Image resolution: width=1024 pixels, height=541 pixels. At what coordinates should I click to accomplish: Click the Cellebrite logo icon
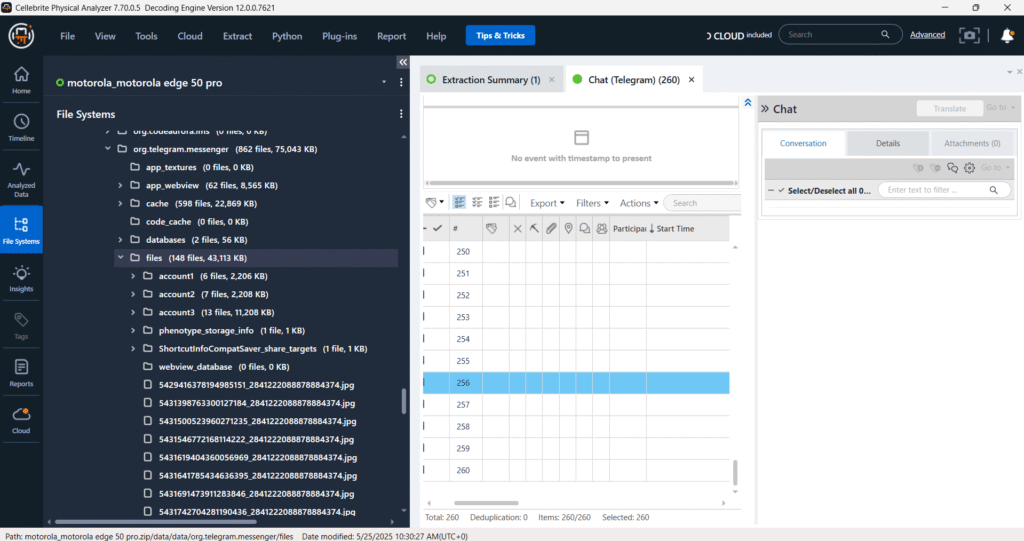(x=21, y=35)
